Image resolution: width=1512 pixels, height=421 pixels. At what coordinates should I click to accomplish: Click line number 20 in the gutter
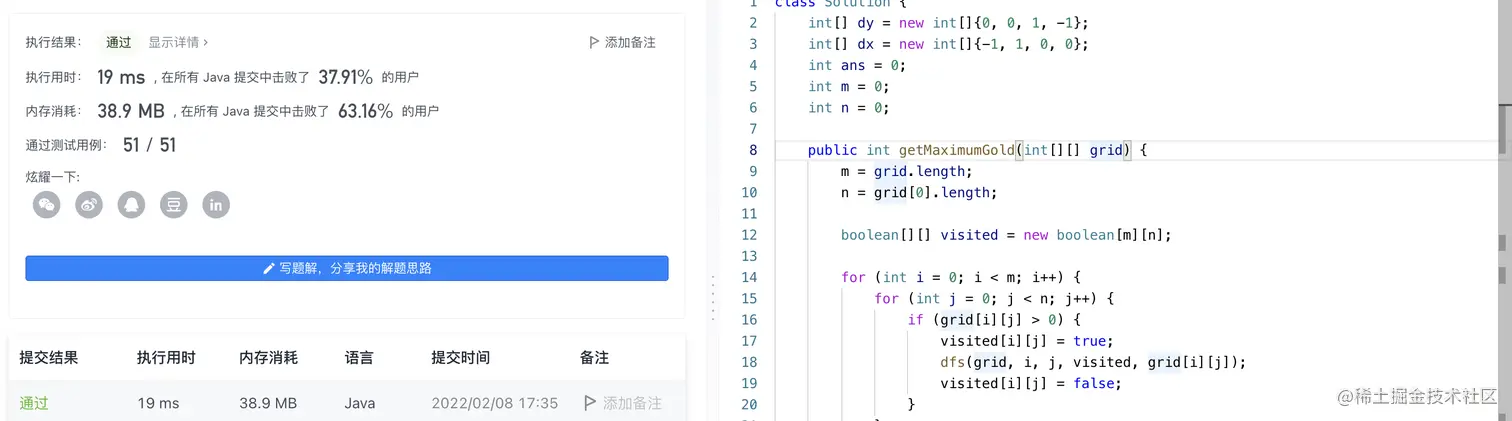[749, 404]
